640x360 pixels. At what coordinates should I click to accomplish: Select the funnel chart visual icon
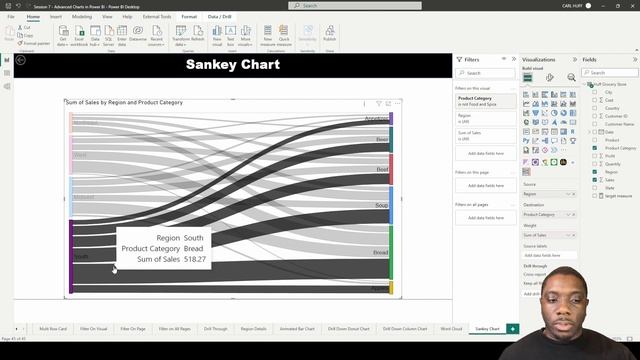tap(535, 113)
